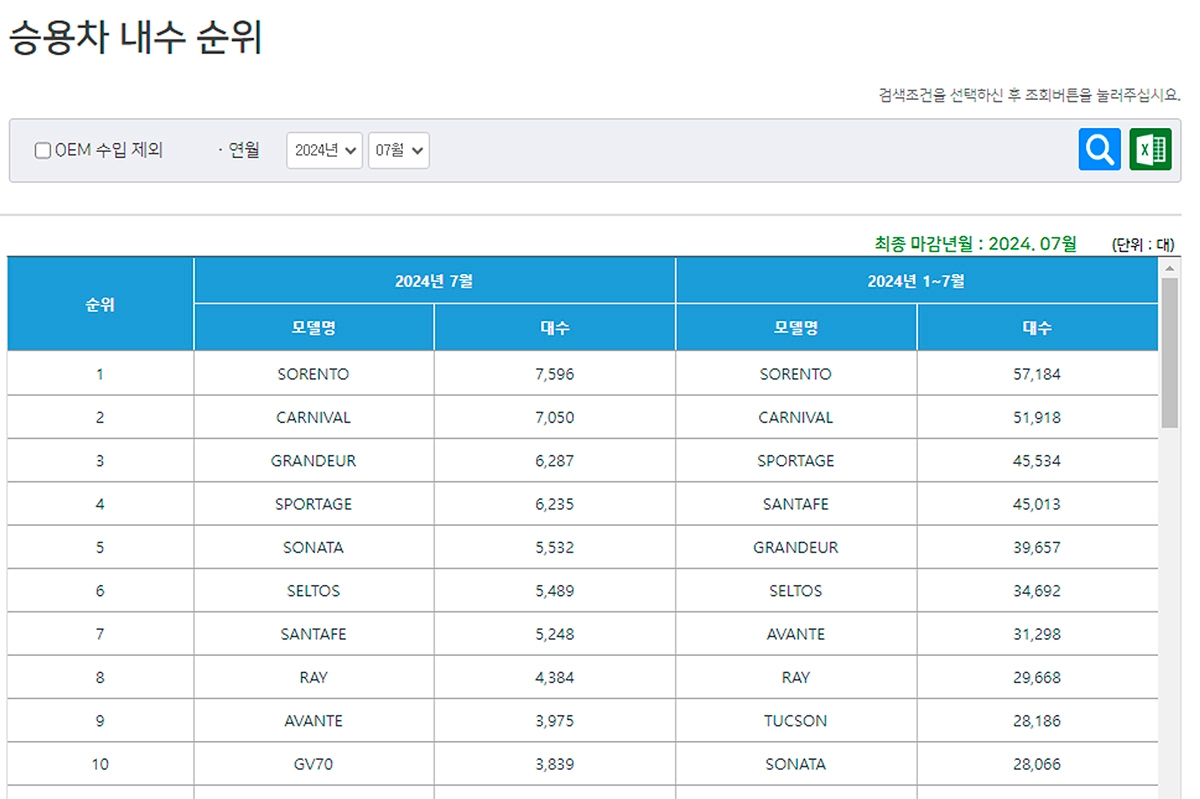Click the 6,287 cell
1200x799 pixels.
tap(555, 461)
